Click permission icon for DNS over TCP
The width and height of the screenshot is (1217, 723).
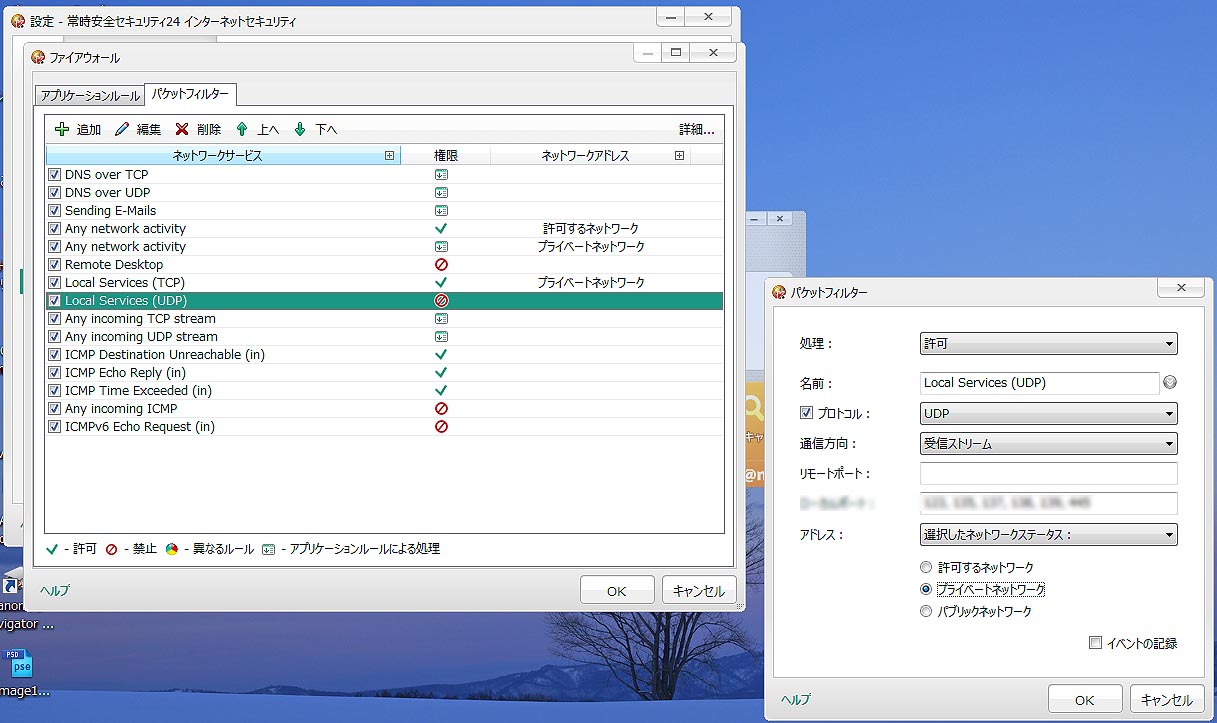coord(441,175)
